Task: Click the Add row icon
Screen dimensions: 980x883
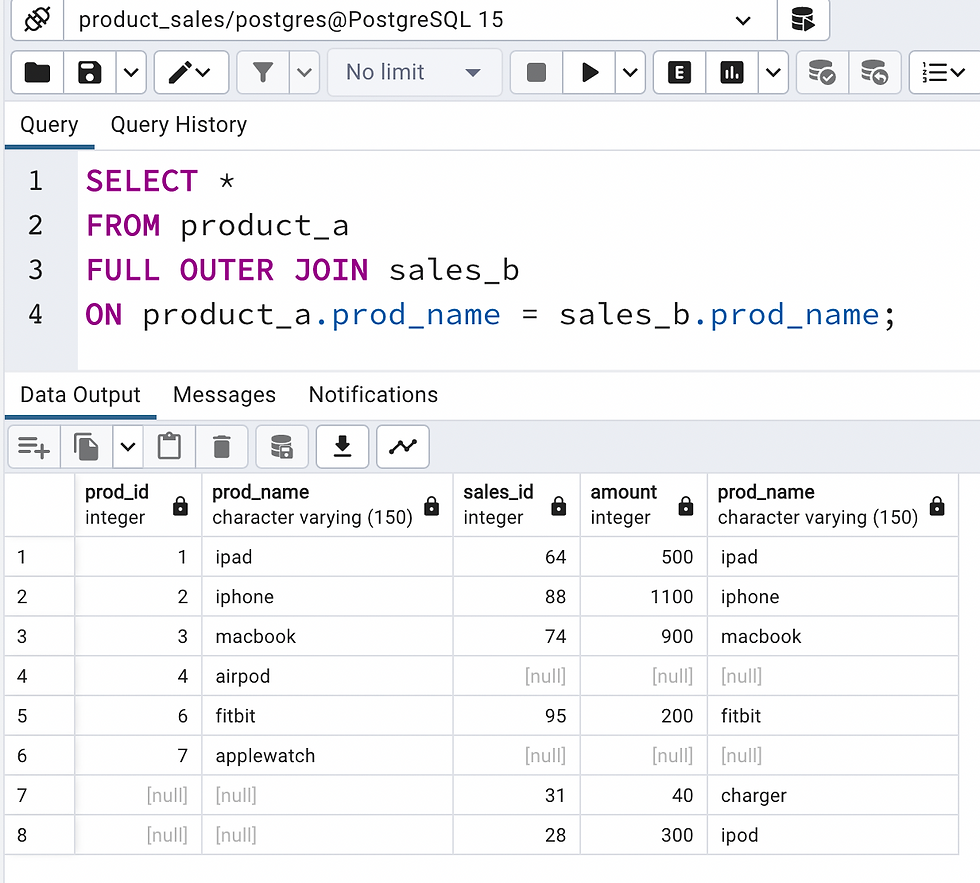Action: (34, 447)
